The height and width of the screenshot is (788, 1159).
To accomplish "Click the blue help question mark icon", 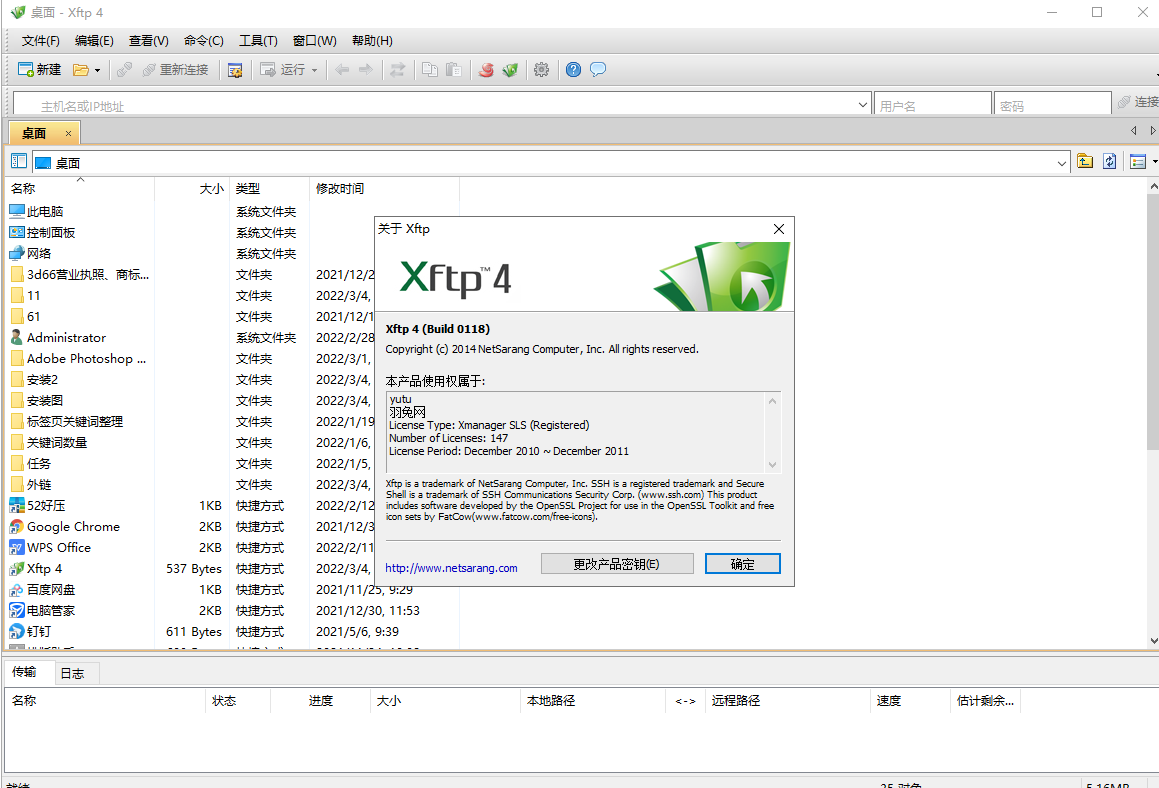I will pyautogui.click(x=573, y=70).
